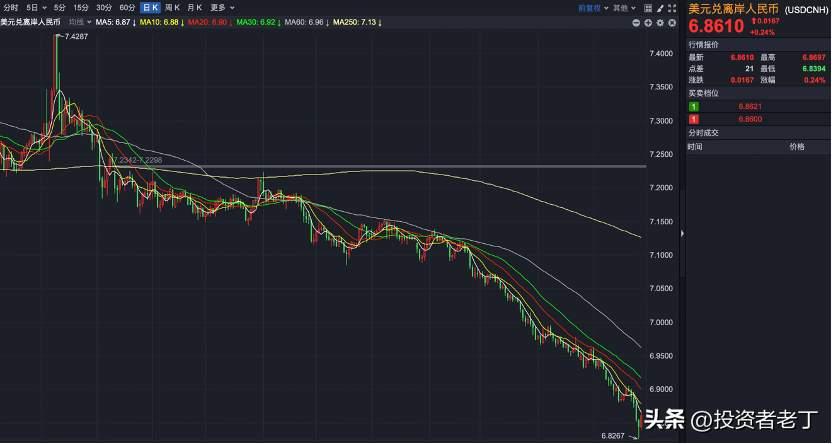Click the 7.0000 price axis label

pos(660,322)
